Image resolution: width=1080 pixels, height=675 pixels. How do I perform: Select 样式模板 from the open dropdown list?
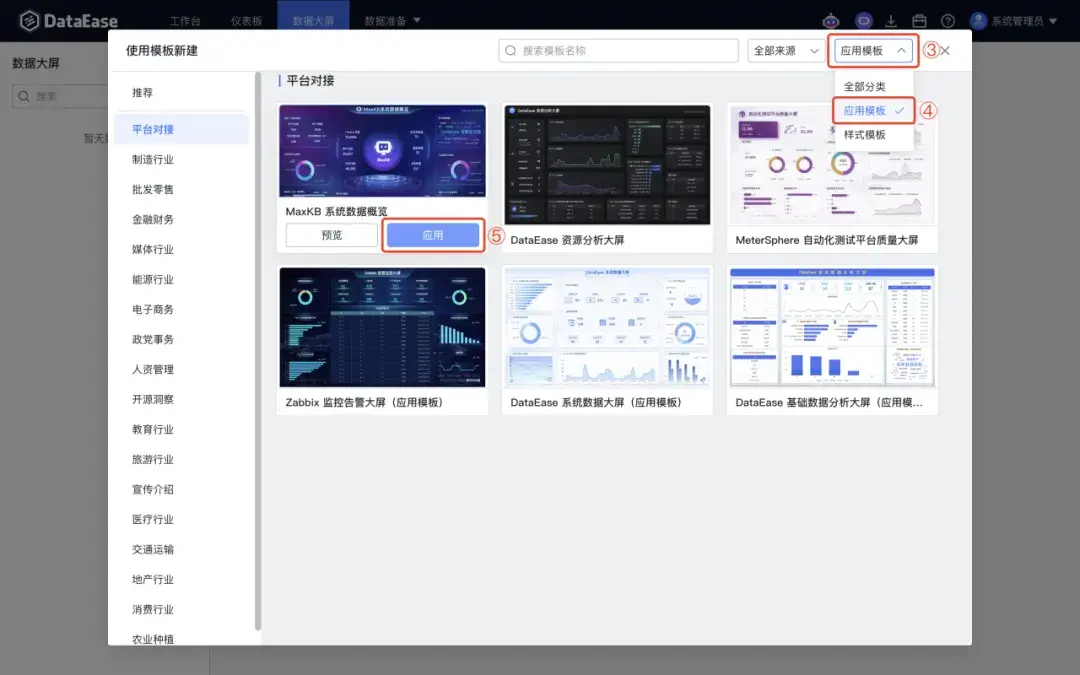tap(864, 133)
